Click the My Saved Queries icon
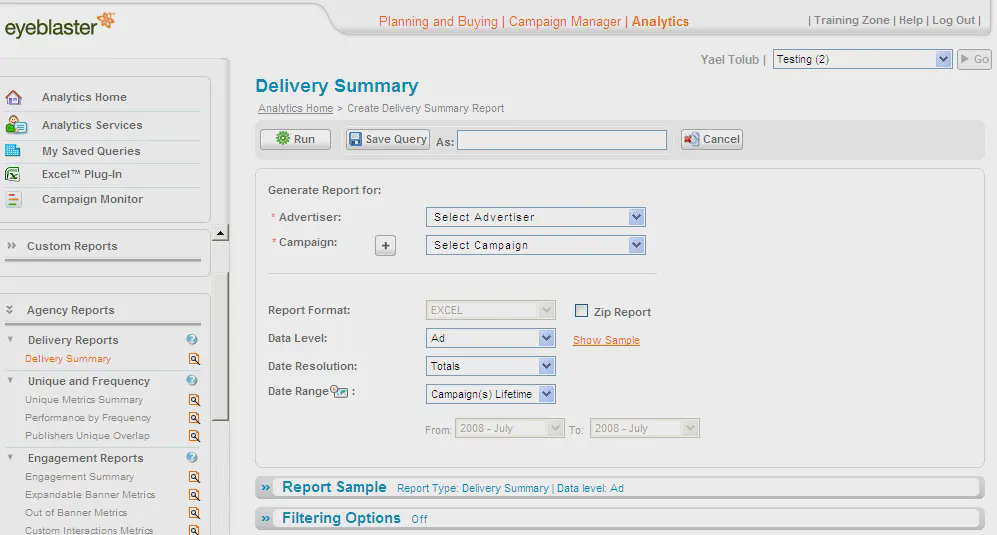Screen dimensions: 997x535 pyautogui.click(x=13, y=151)
